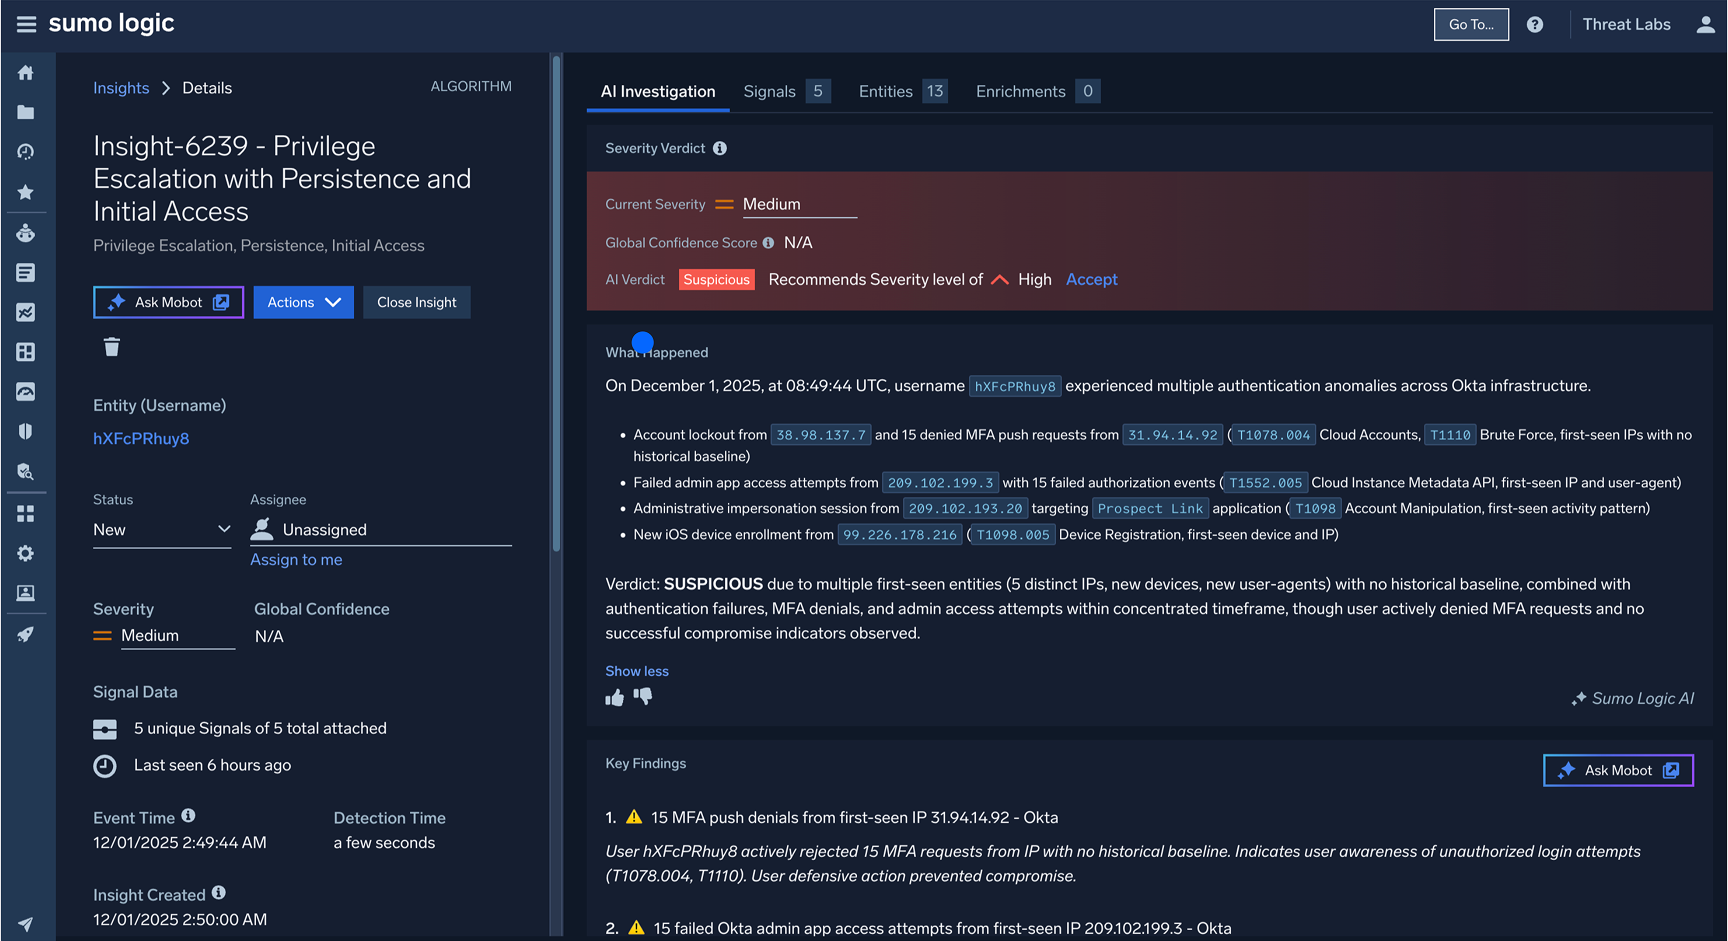Click IP tag 209.102.193.20
This screenshot has height=941, width=1728.
pyautogui.click(x=966, y=509)
